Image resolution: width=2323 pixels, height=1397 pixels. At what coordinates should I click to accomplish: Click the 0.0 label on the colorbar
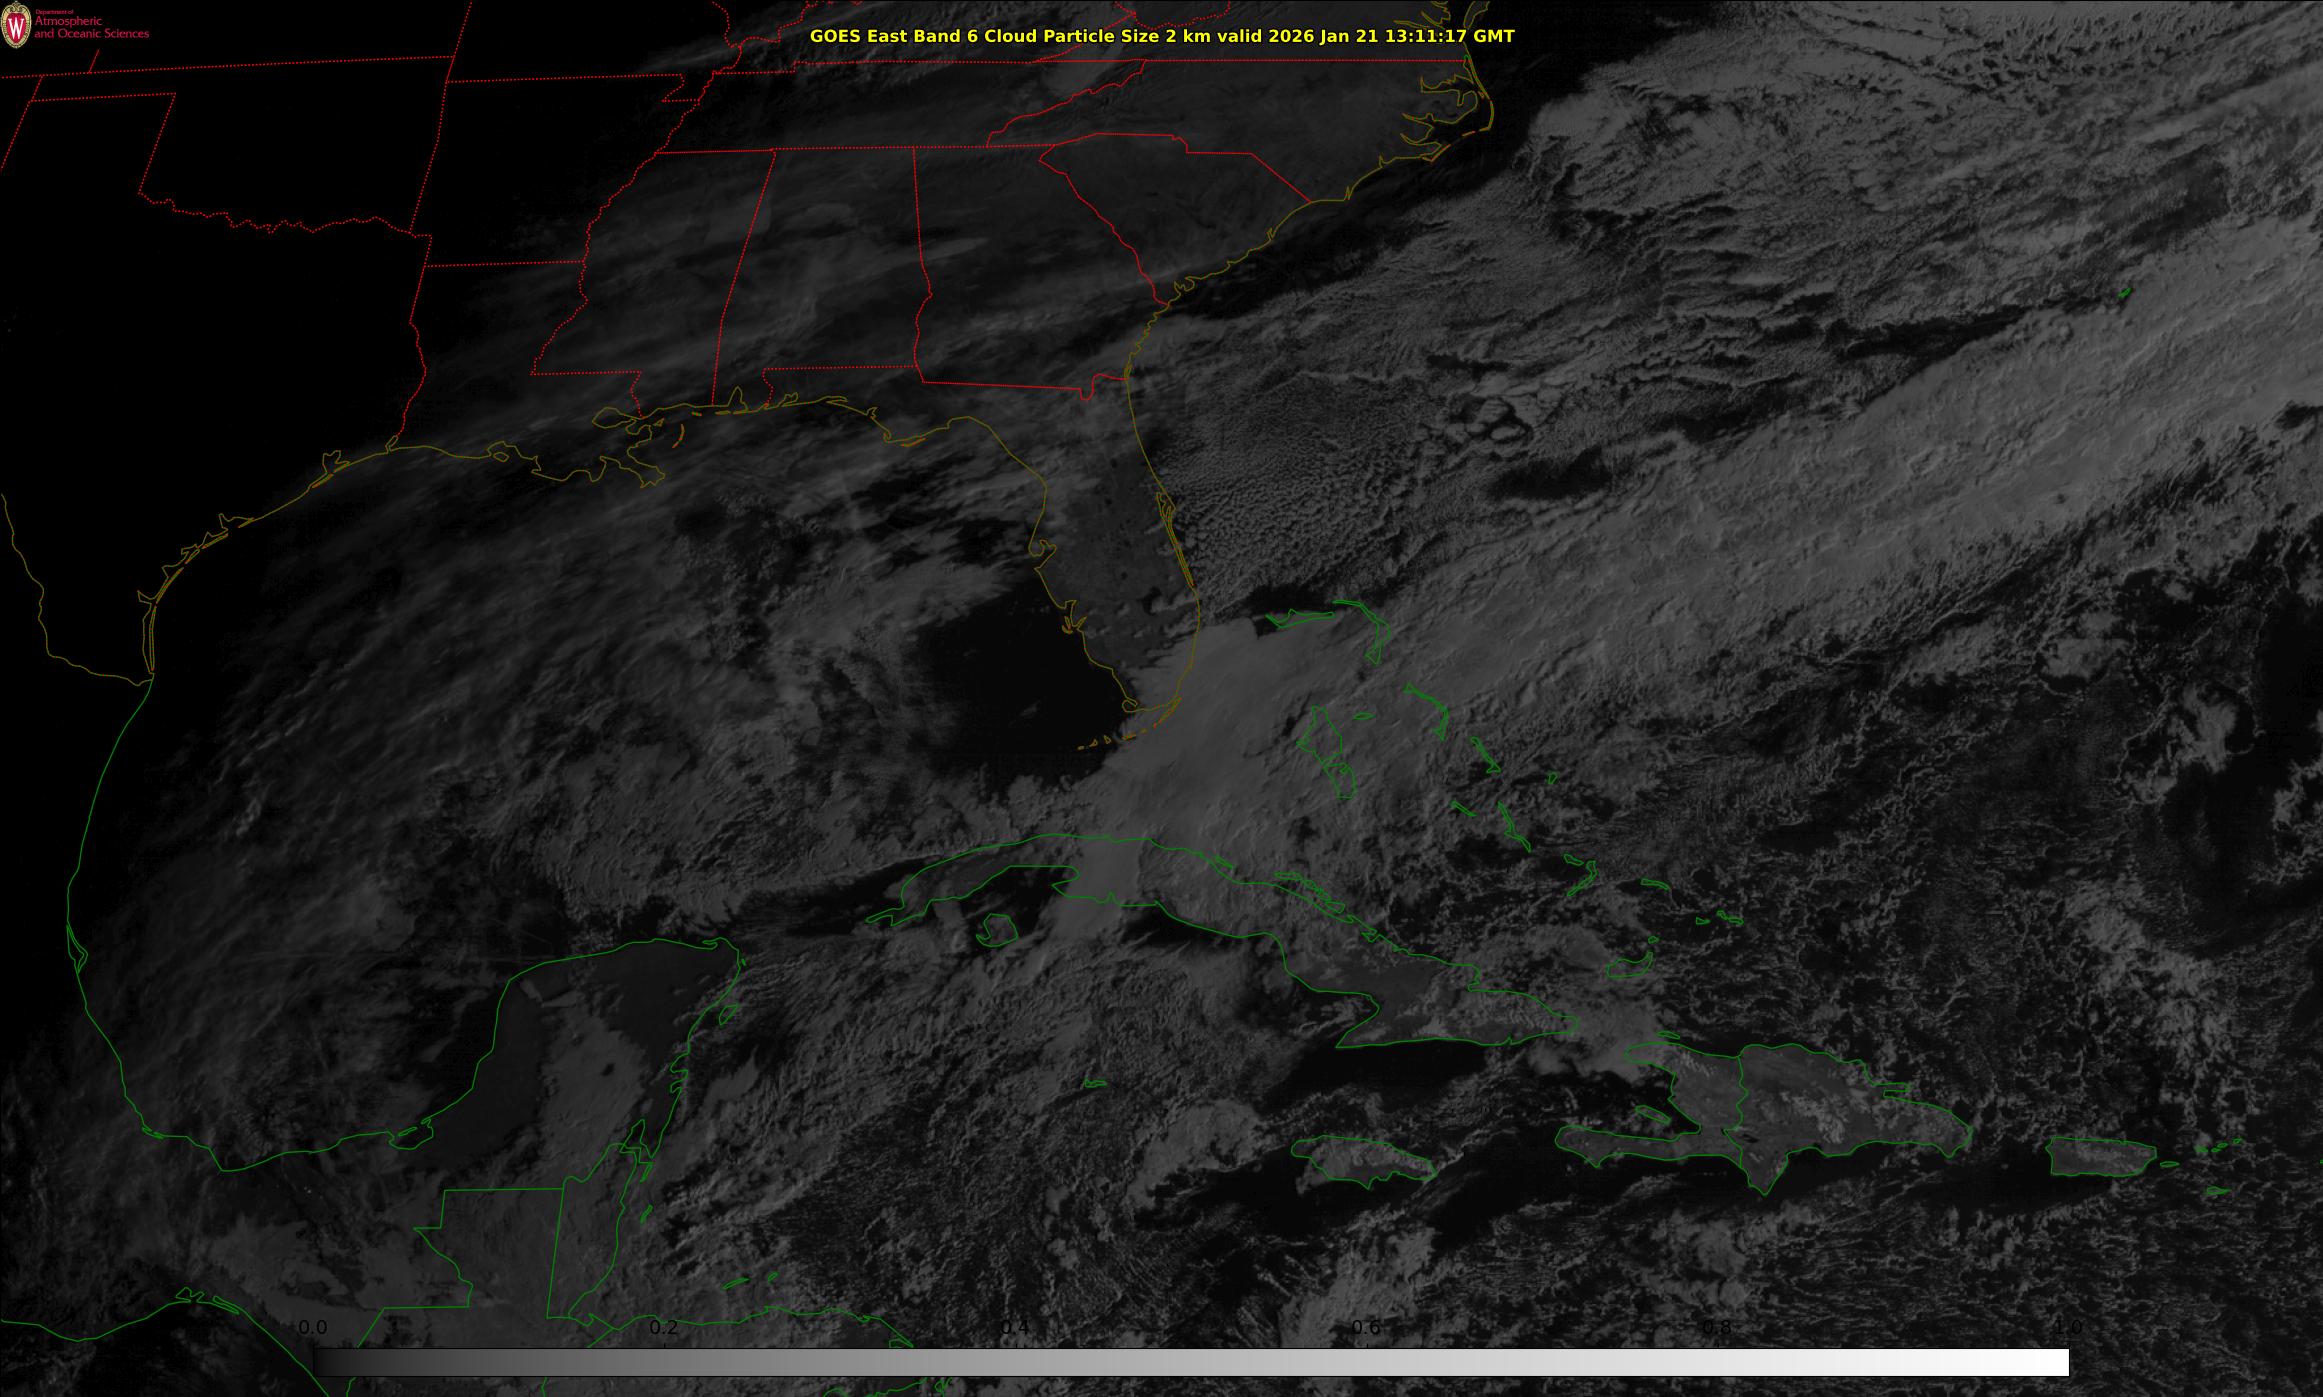[313, 1327]
